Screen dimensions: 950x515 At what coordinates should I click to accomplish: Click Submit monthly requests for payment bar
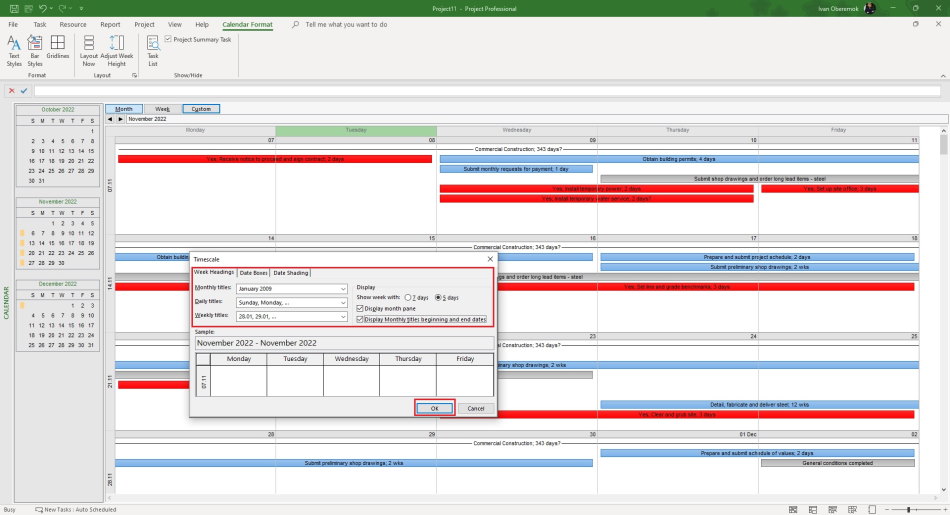pos(516,169)
